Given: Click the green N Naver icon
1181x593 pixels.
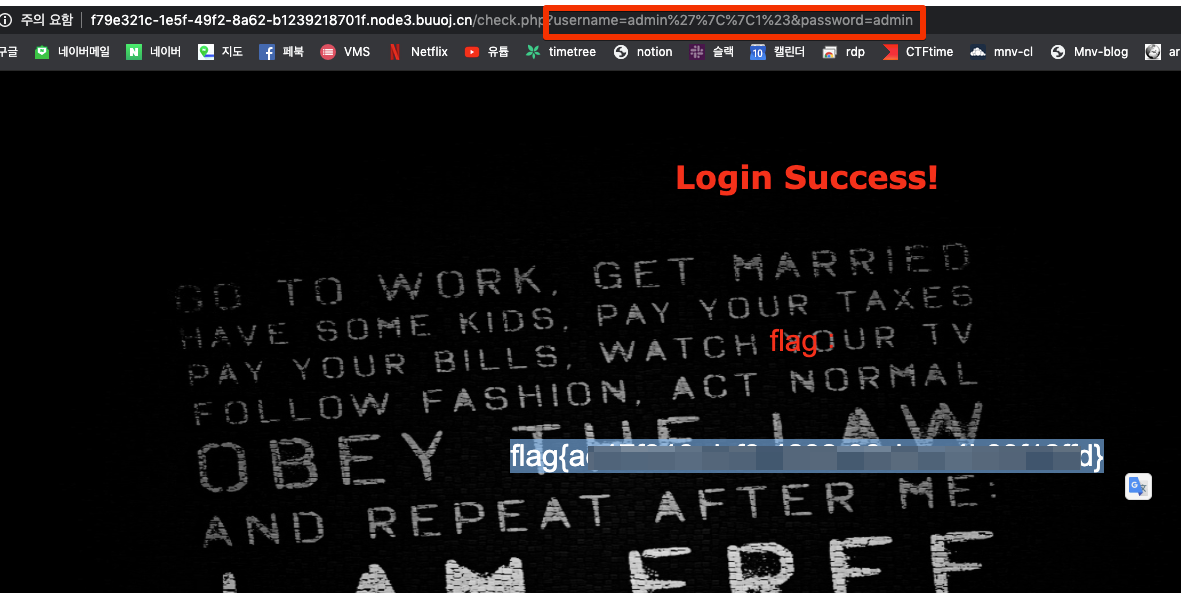Looking at the screenshot, I should (x=134, y=52).
